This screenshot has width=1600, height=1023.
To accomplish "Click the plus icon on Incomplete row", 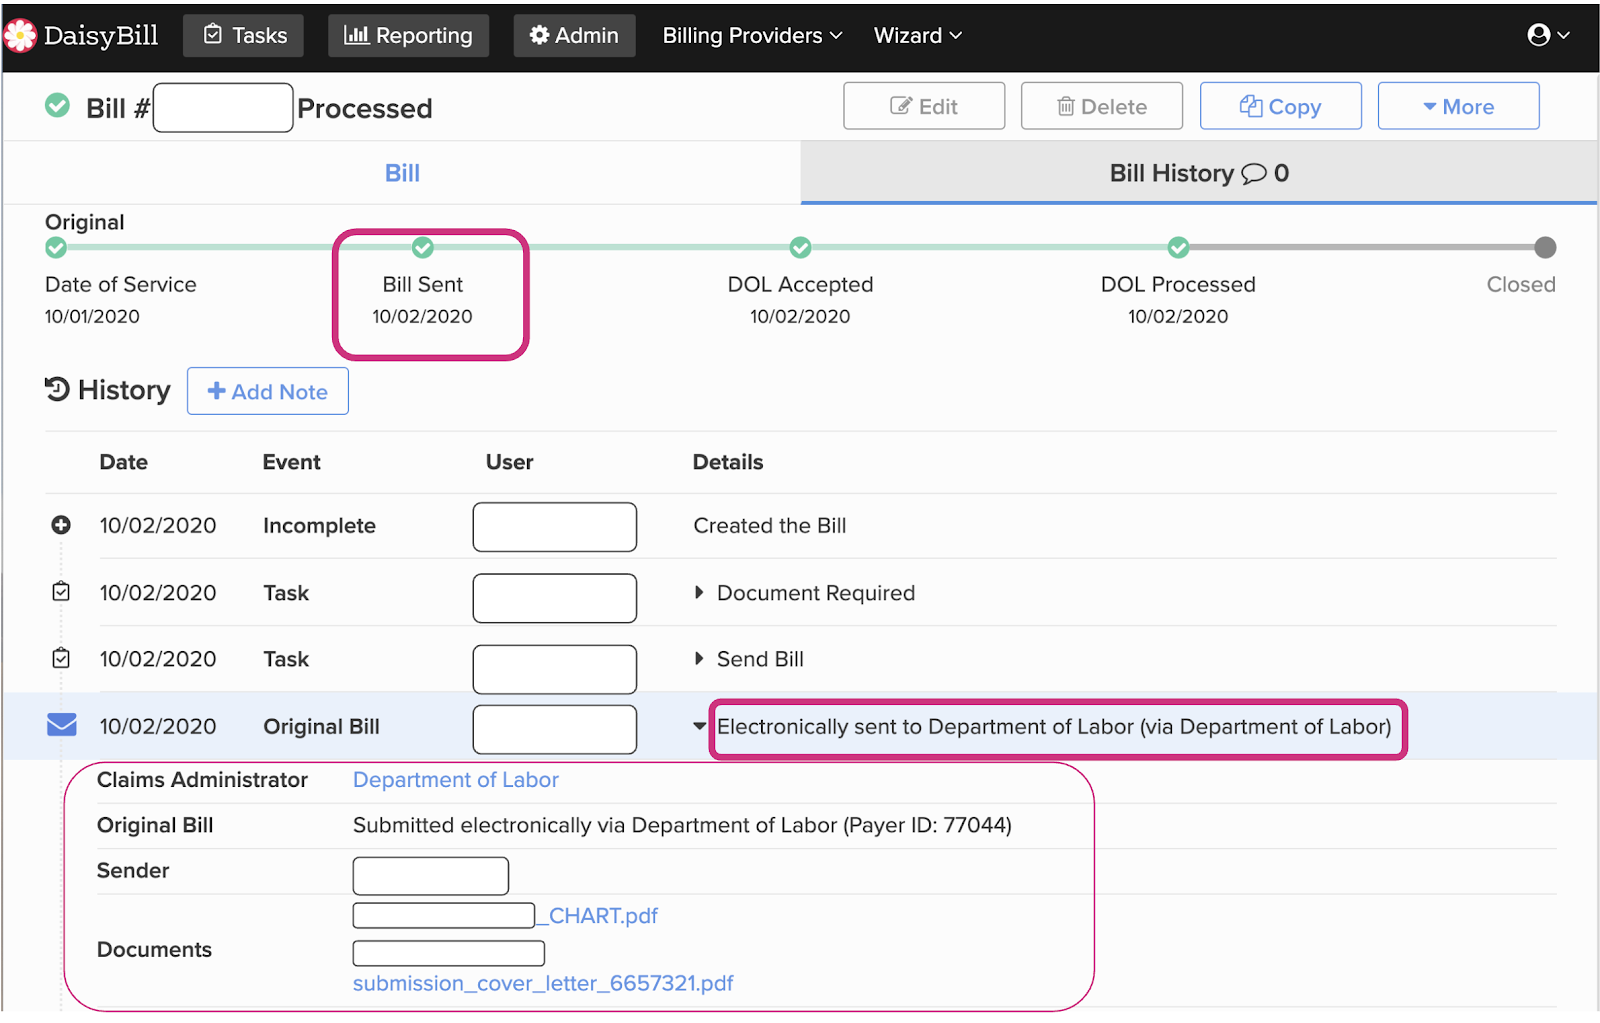I will coord(61,525).
